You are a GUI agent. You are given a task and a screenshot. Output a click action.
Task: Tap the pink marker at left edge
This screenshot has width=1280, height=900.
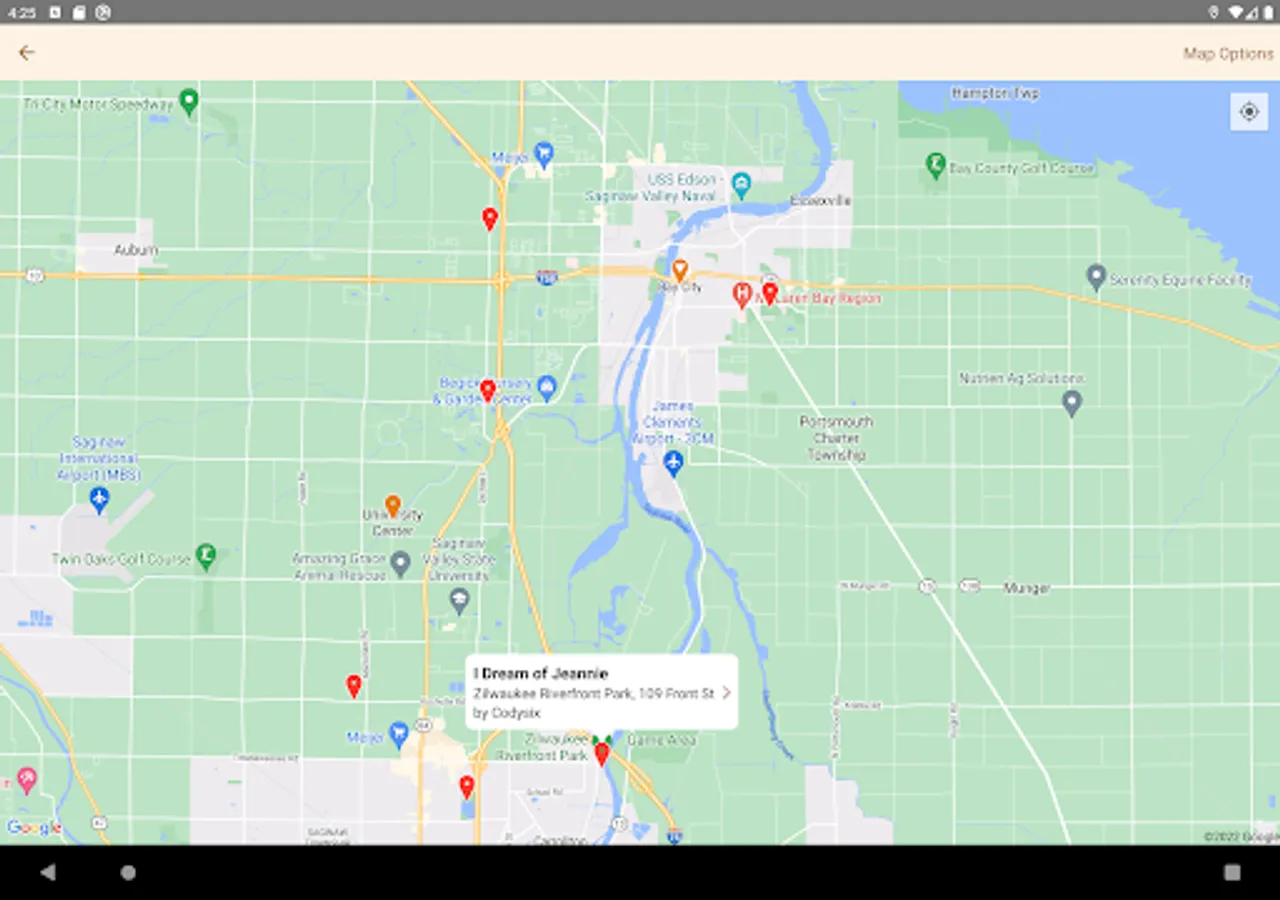27,780
